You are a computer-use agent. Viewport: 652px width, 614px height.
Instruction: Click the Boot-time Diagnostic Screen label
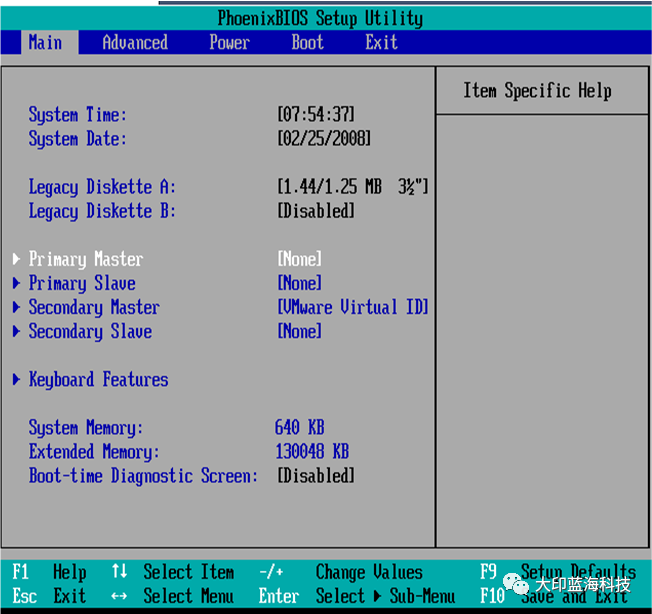point(143,476)
